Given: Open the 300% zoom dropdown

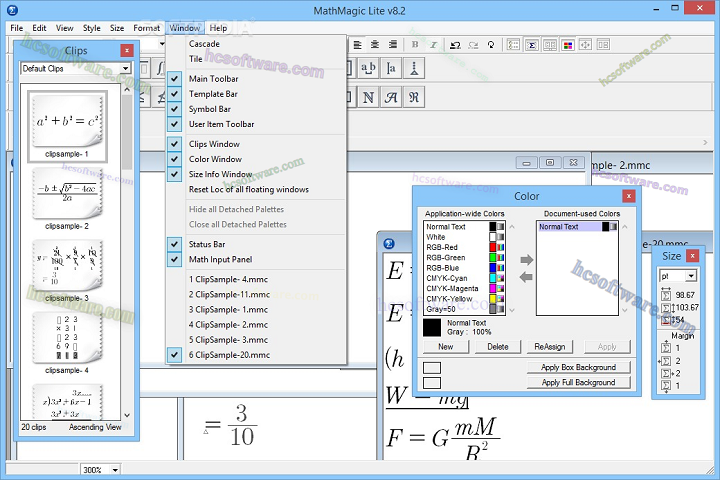Looking at the screenshot, I should click(x=115, y=469).
